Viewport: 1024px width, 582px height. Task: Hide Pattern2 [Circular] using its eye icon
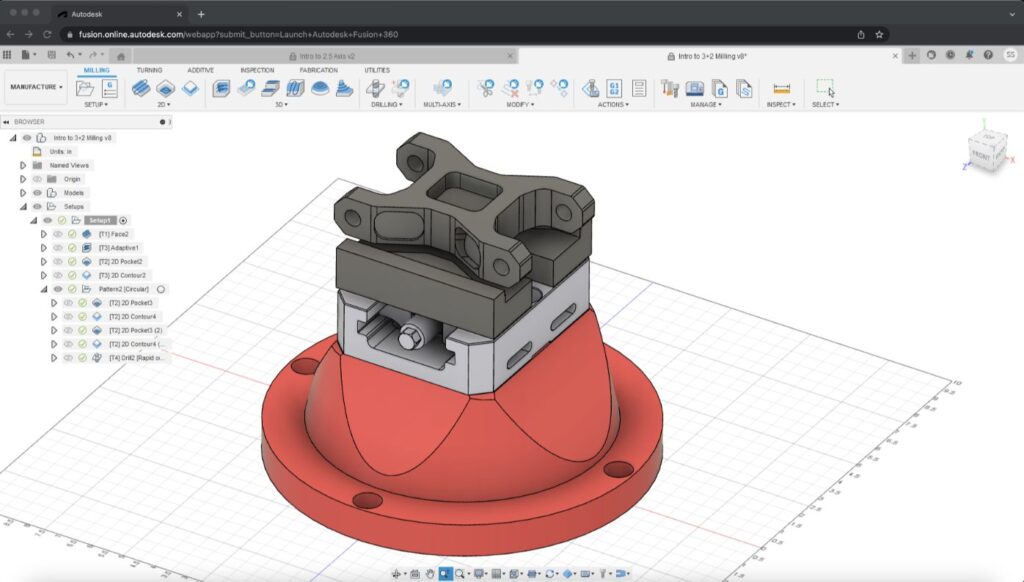(58, 289)
